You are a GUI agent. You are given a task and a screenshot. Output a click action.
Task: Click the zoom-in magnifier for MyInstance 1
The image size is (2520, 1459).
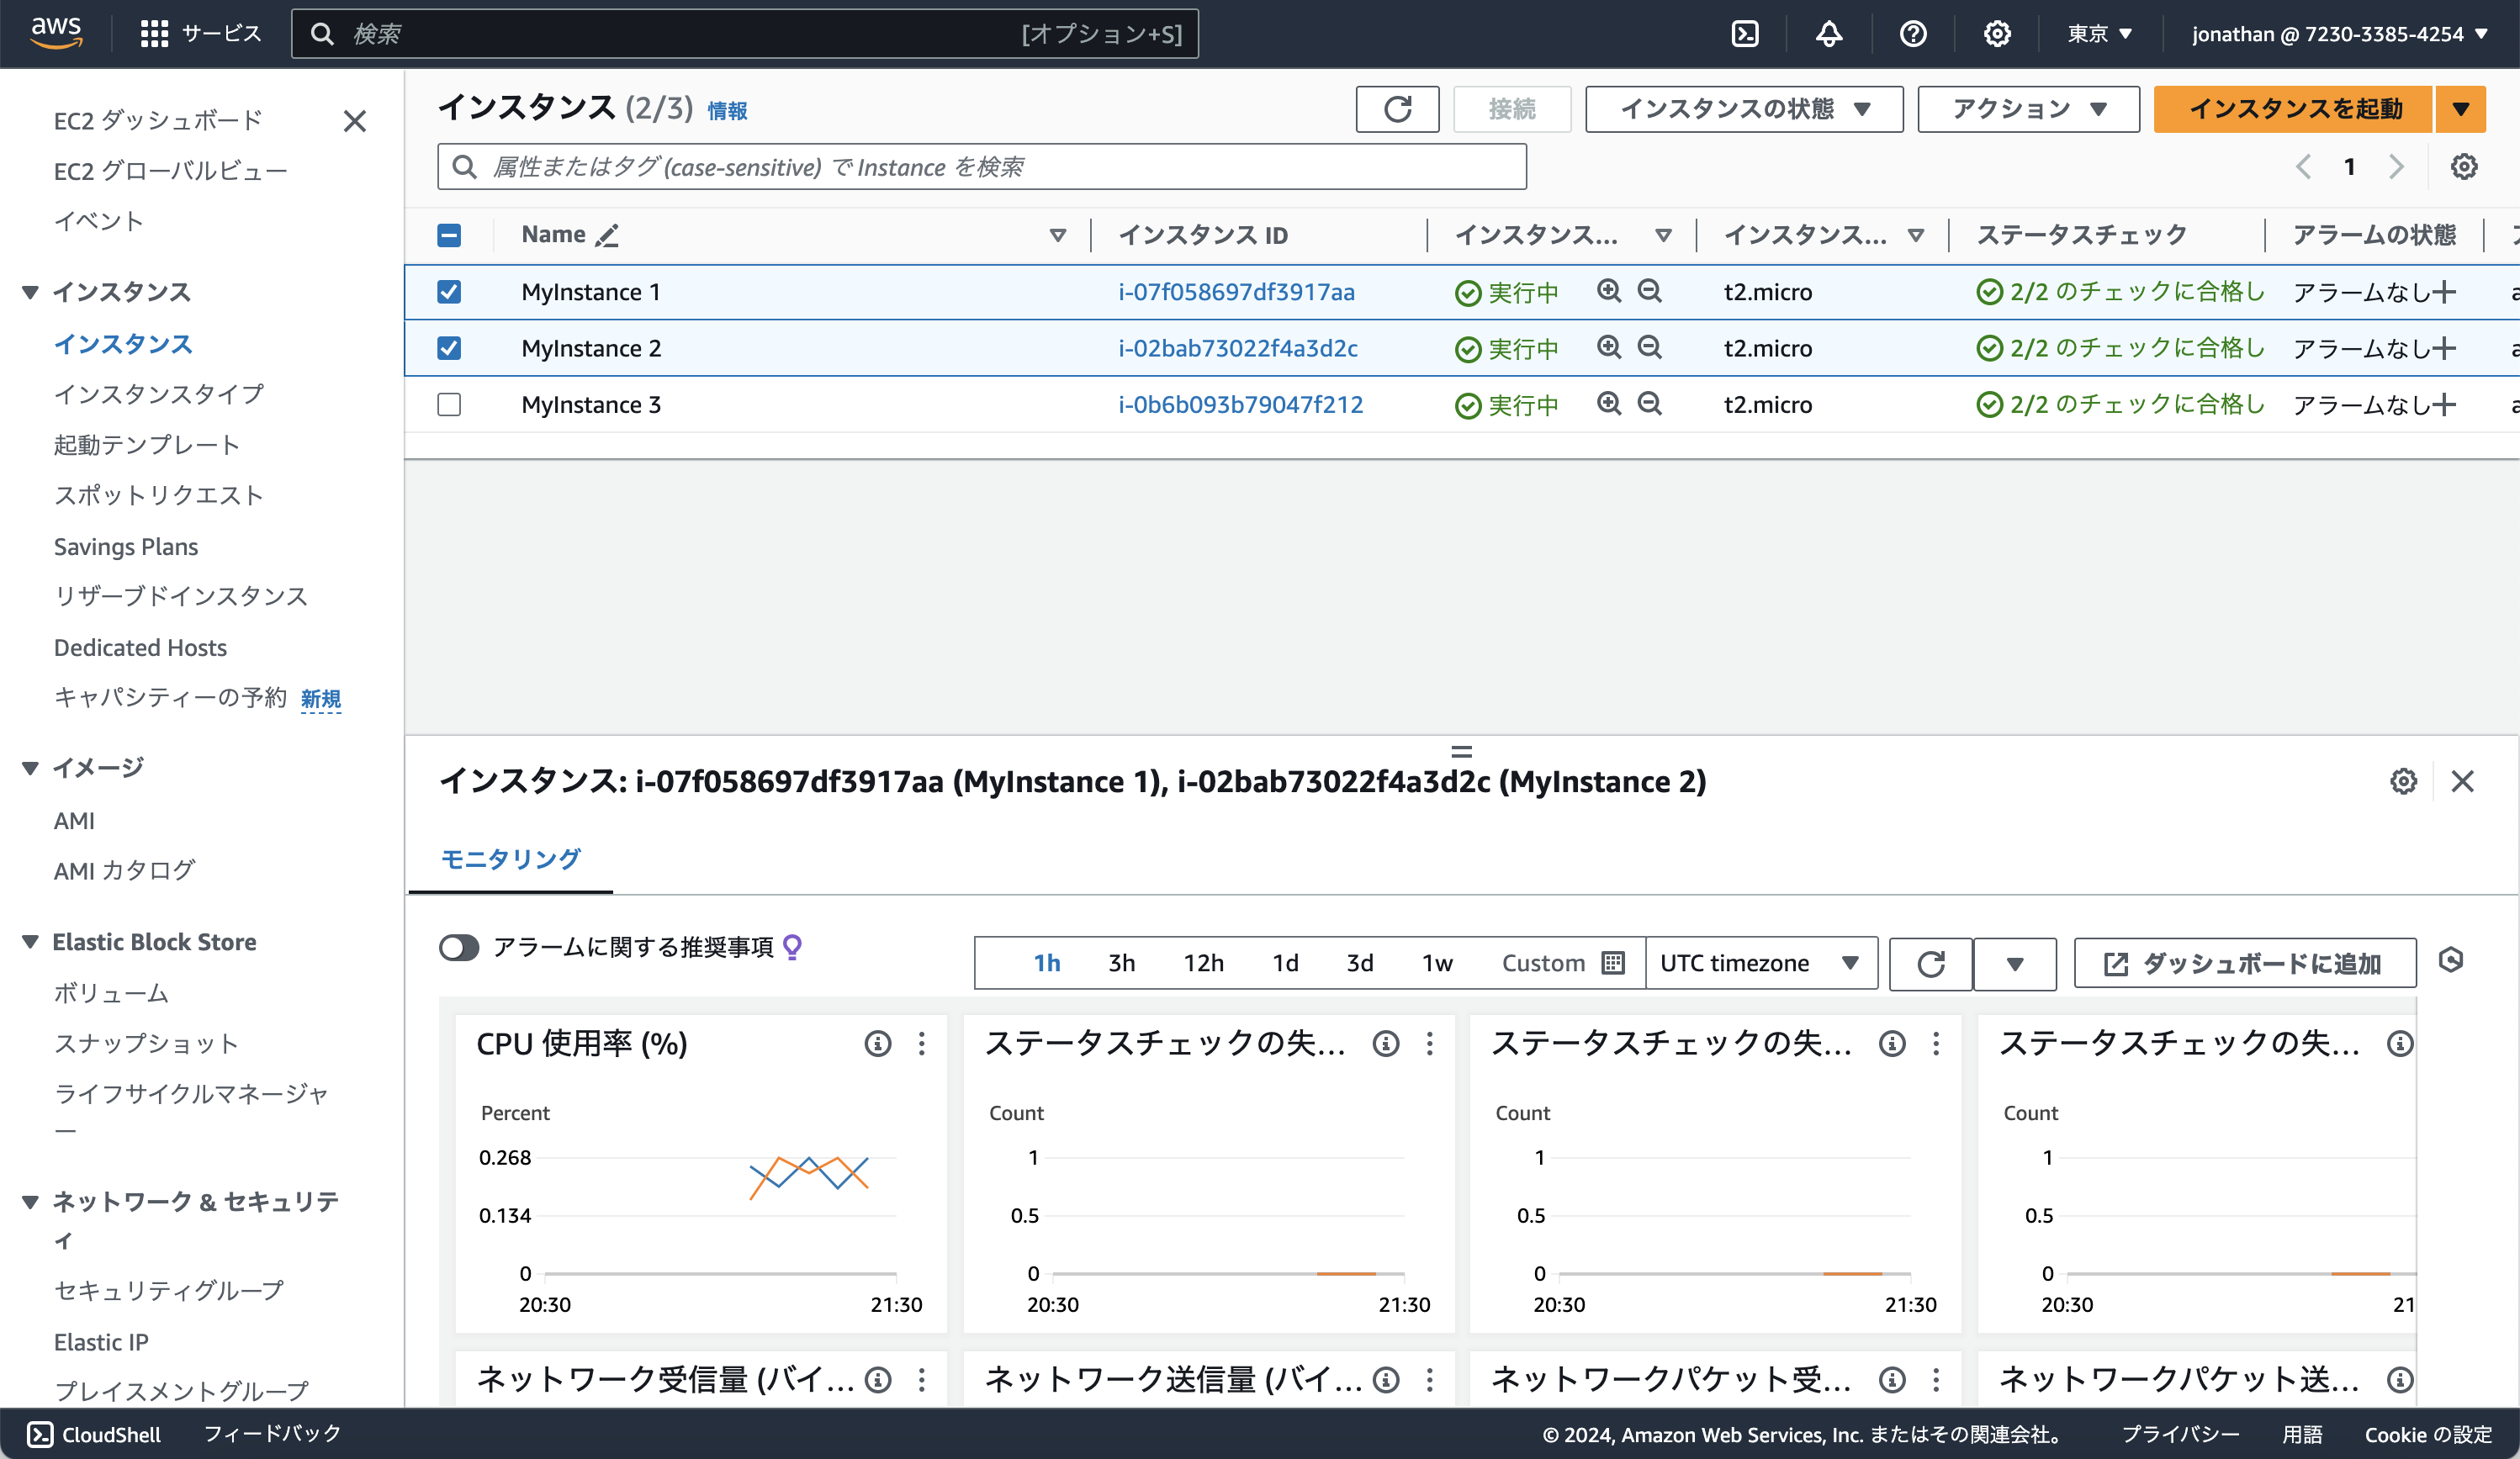1608,292
